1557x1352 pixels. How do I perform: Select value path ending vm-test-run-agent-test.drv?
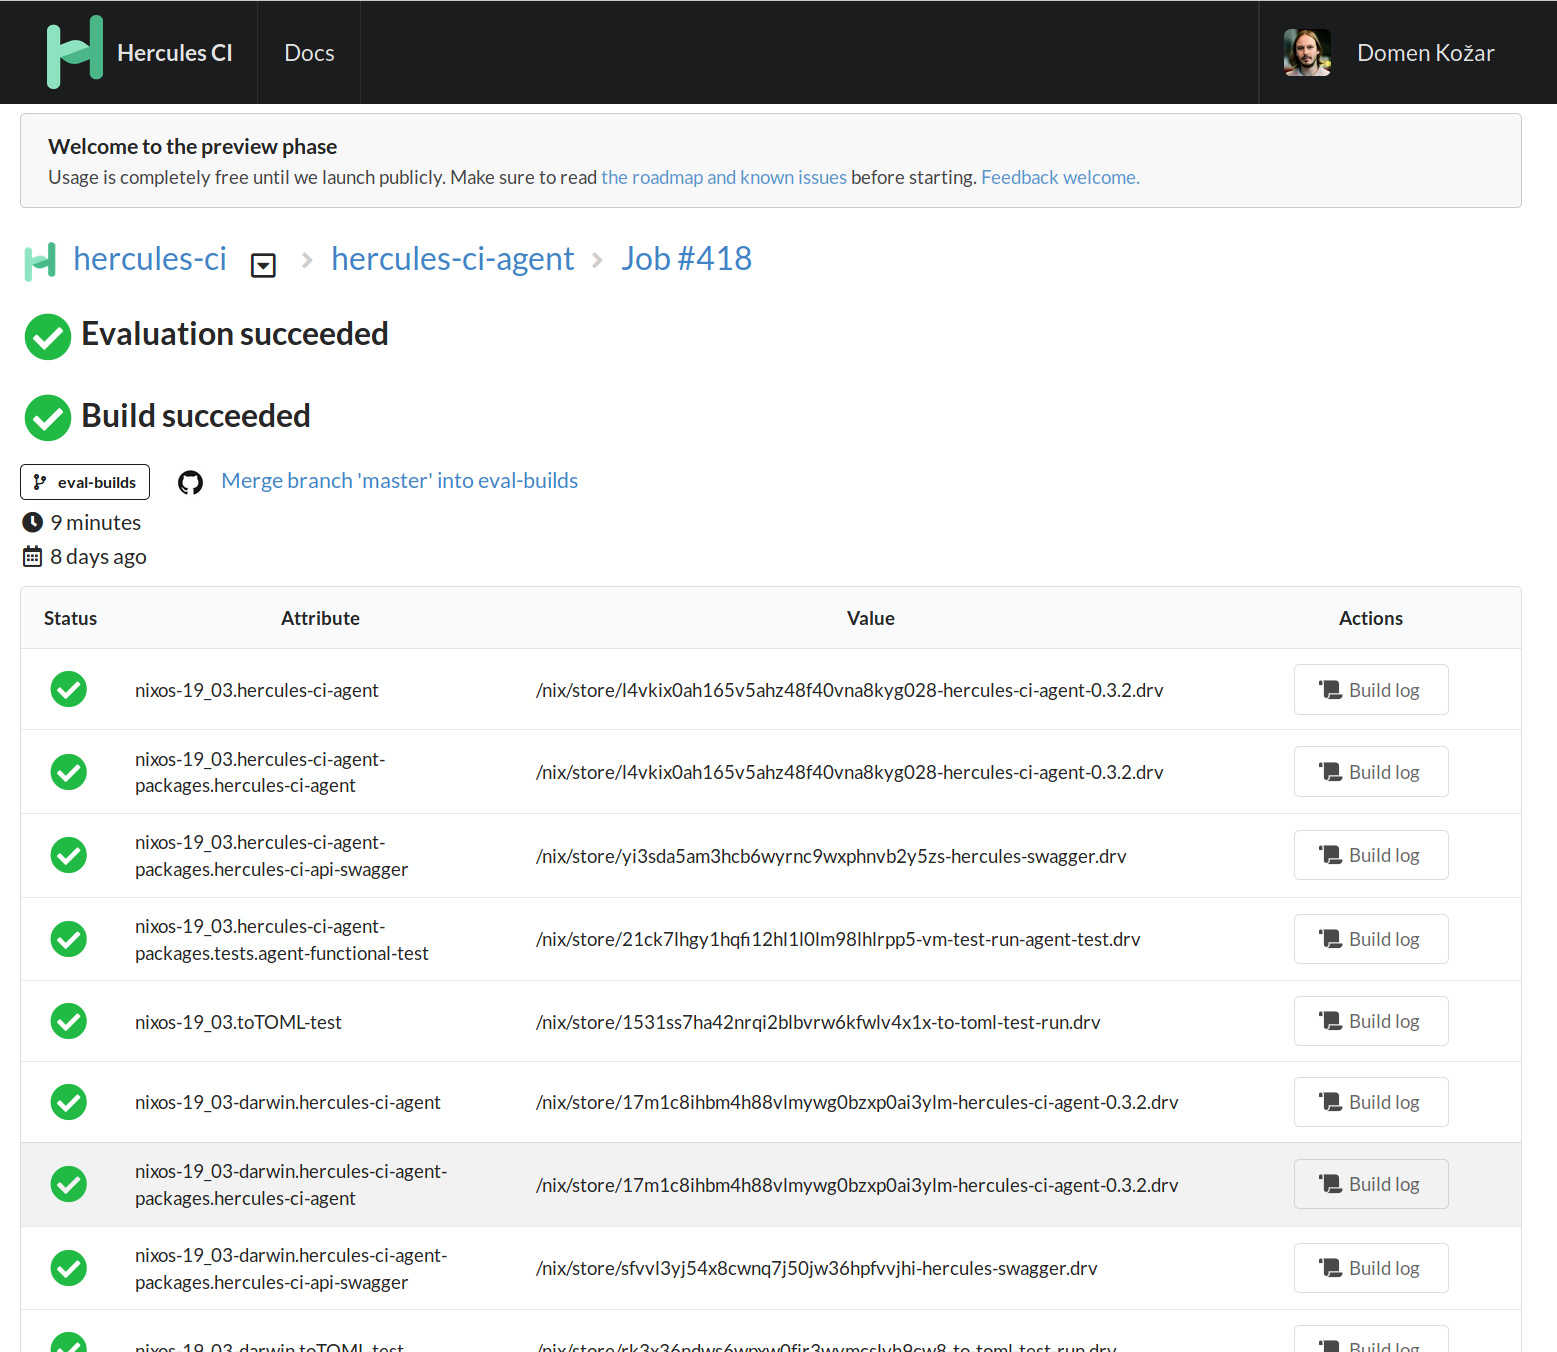(x=838, y=939)
